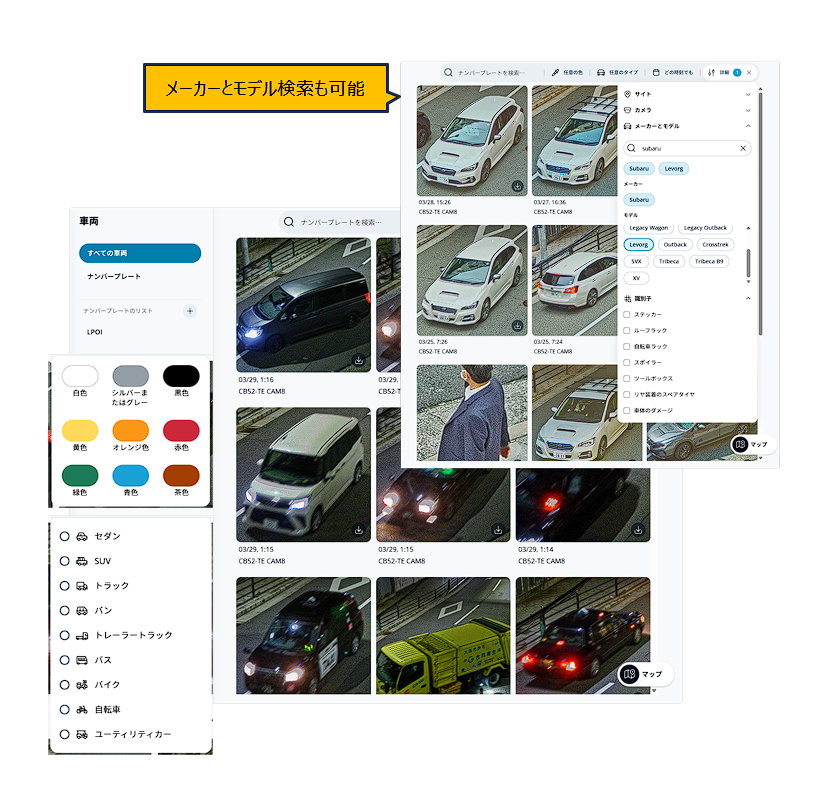Select the SUV radio option
The height and width of the screenshot is (794, 826).
coord(65,561)
